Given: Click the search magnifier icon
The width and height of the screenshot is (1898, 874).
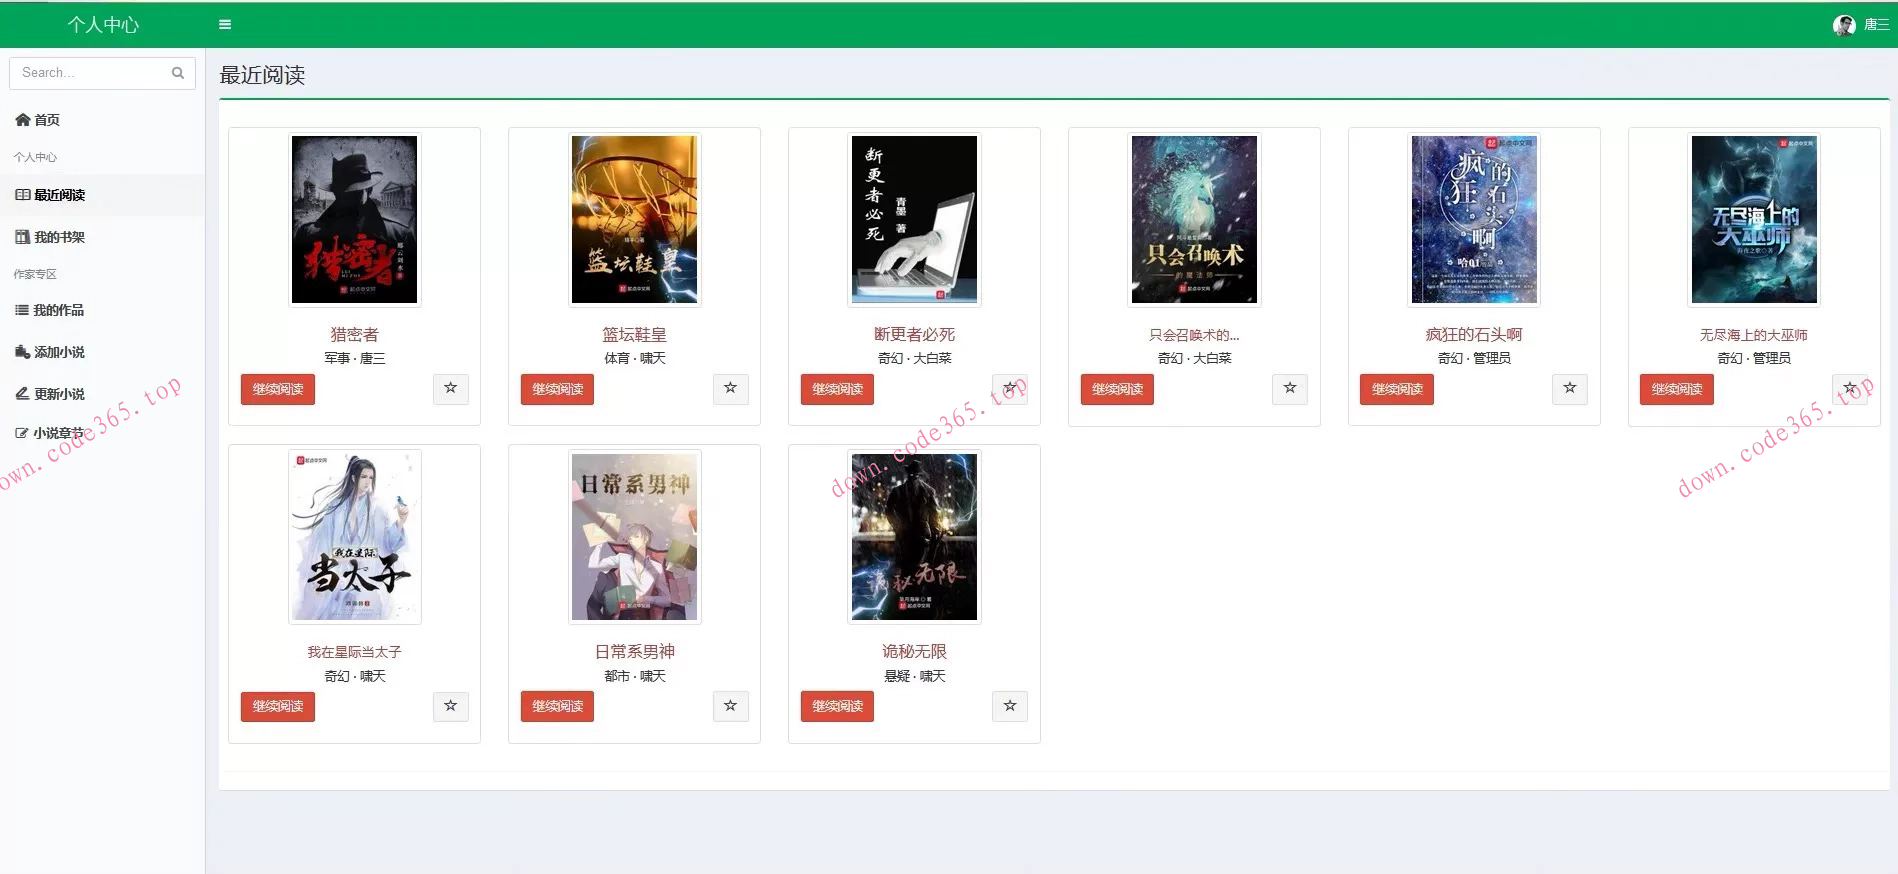Looking at the screenshot, I should tap(178, 73).
